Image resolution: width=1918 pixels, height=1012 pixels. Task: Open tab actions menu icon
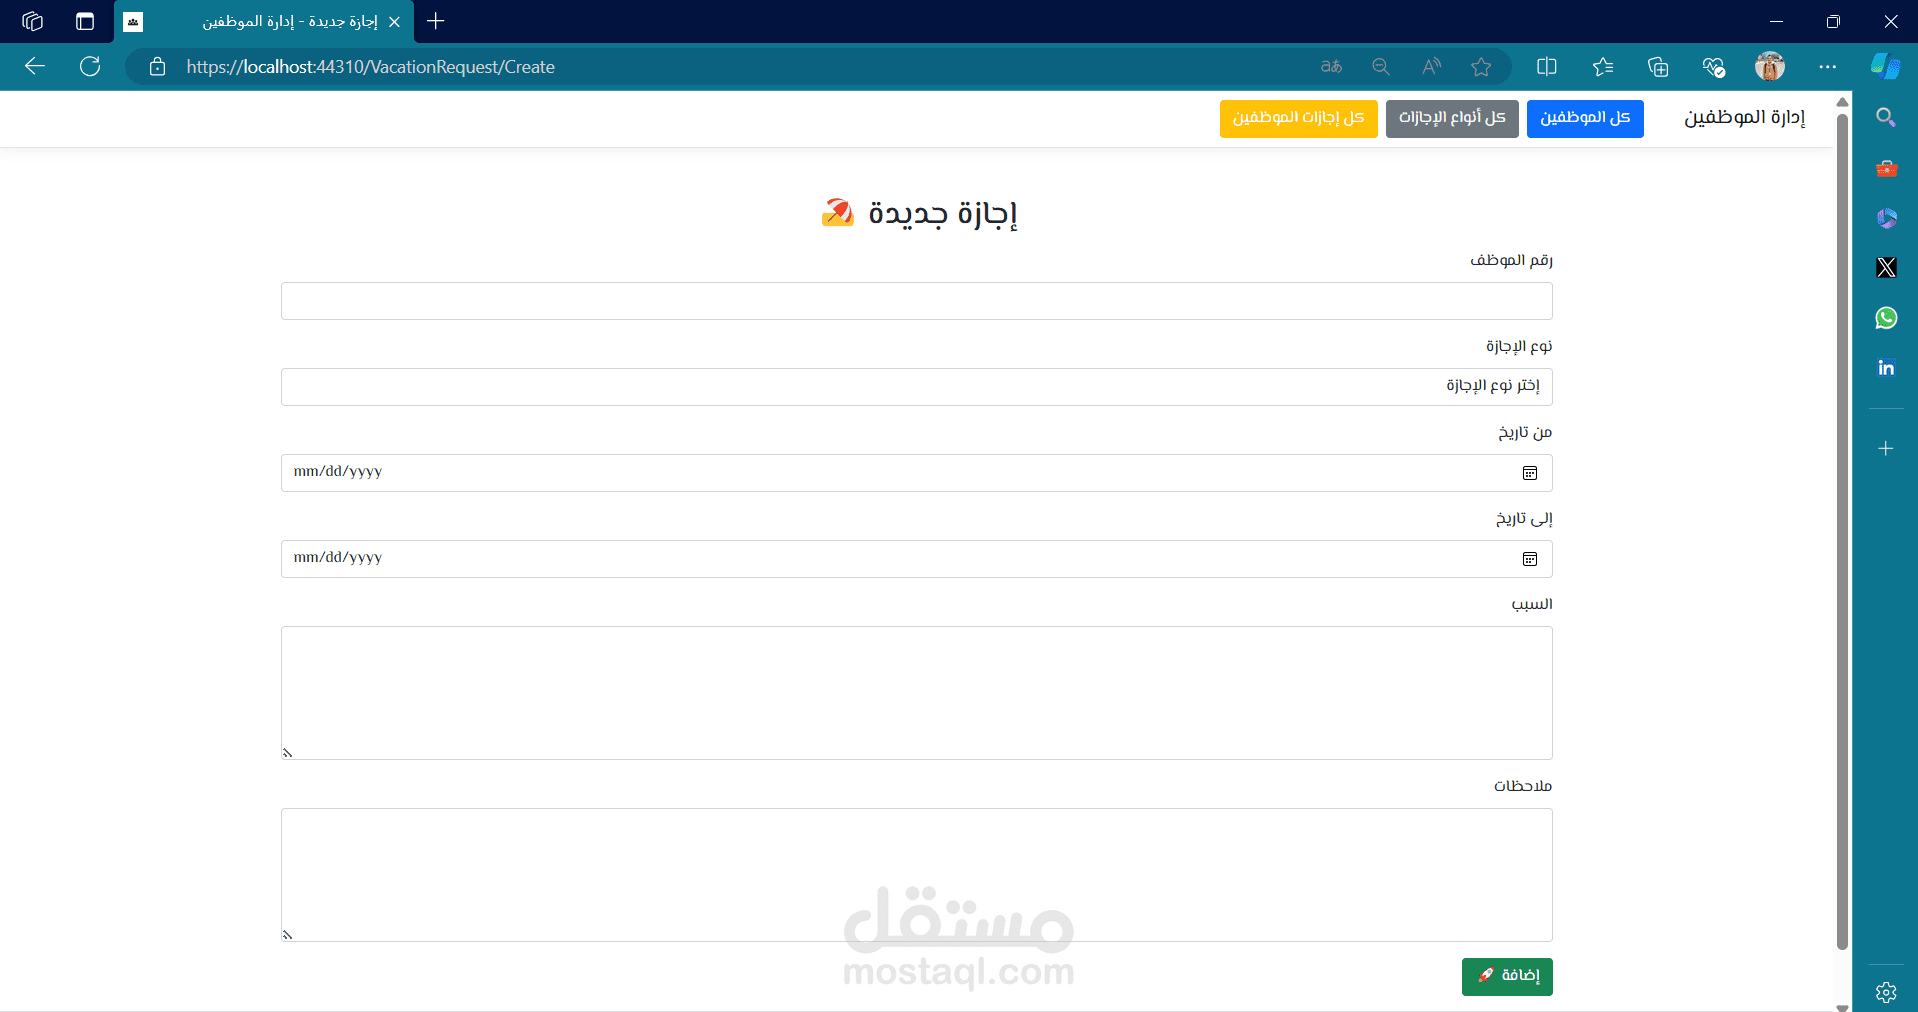85,21
